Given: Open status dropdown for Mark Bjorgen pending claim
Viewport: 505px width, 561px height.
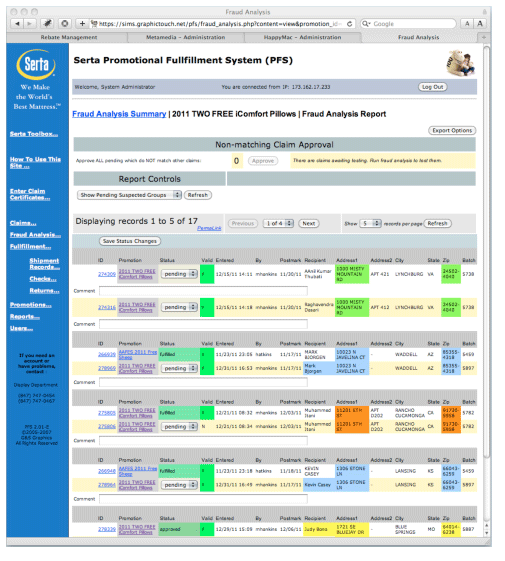Looking at the screenshot, I should tap(179, 369).
